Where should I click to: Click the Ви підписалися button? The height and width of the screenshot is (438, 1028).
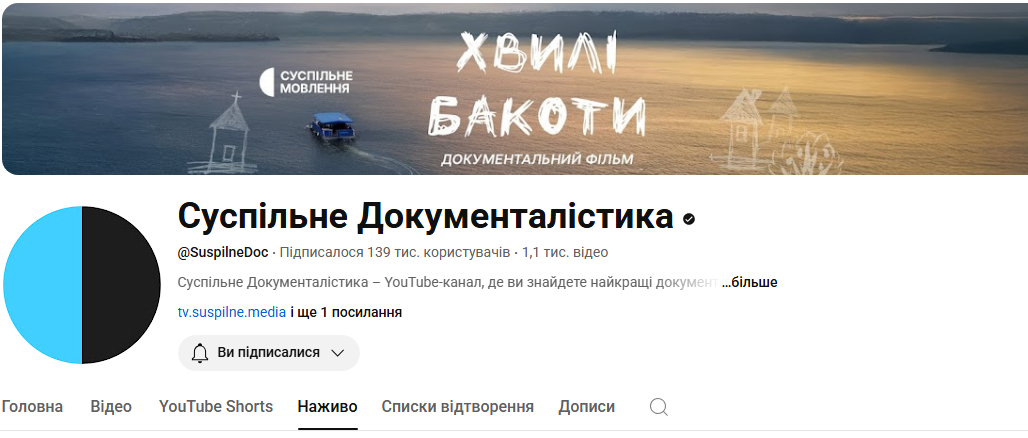269,353
